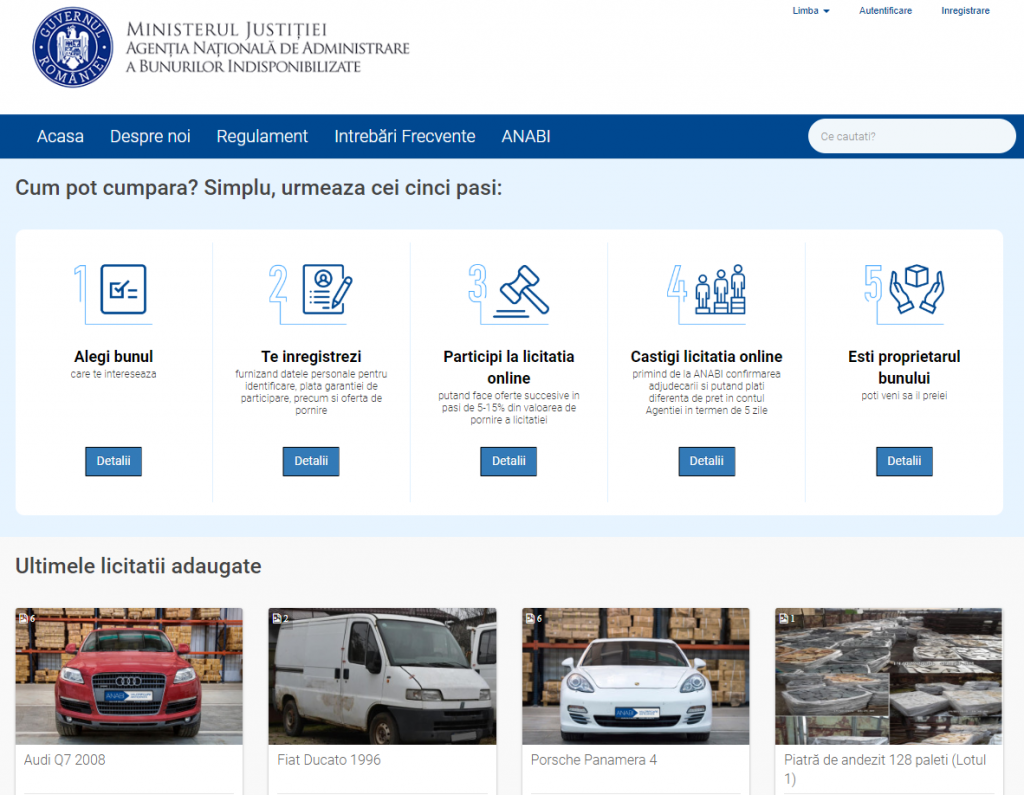This screenshot has height=795, width=1024.
Task: Click Detalii under Participi la licitatia online
Action: [x=509, y=461]
